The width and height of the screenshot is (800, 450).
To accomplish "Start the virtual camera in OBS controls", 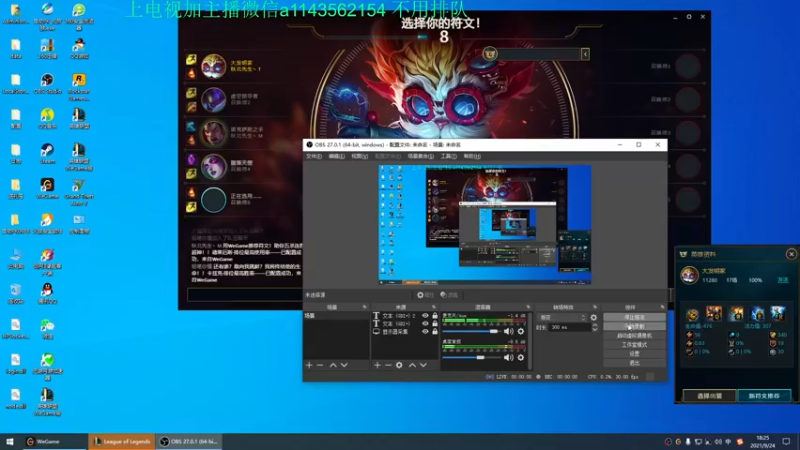I will (634, 336).
